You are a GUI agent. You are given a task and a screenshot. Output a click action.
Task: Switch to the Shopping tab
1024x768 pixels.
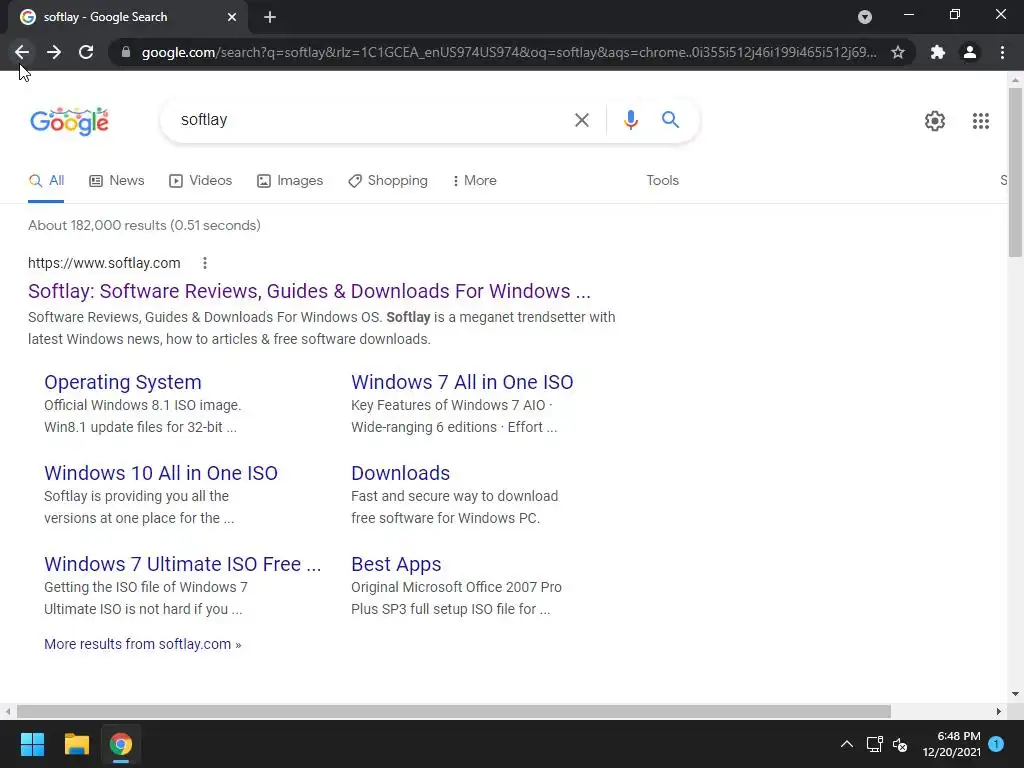click(x=388, y=181)
